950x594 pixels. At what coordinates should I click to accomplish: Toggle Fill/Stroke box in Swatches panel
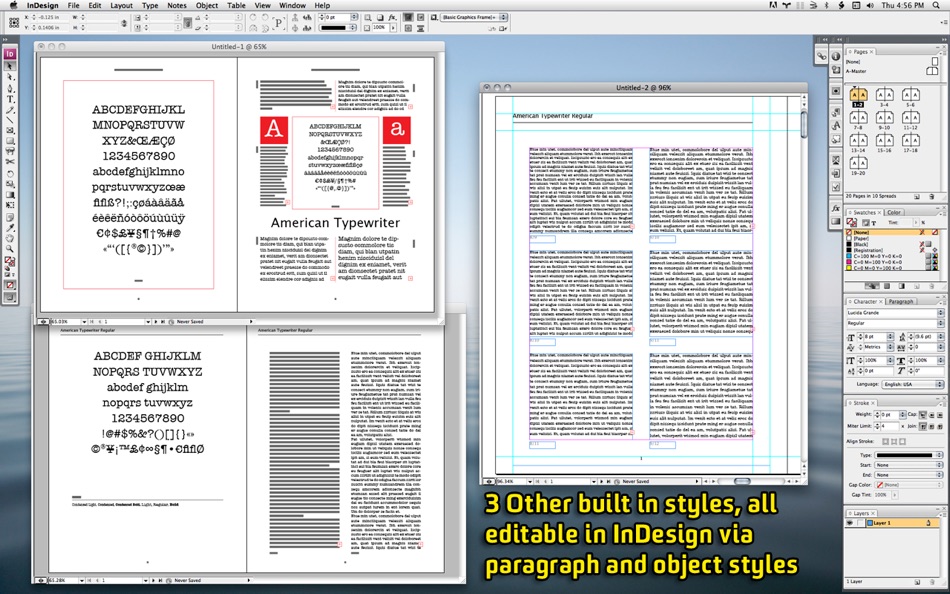[851, 222]
